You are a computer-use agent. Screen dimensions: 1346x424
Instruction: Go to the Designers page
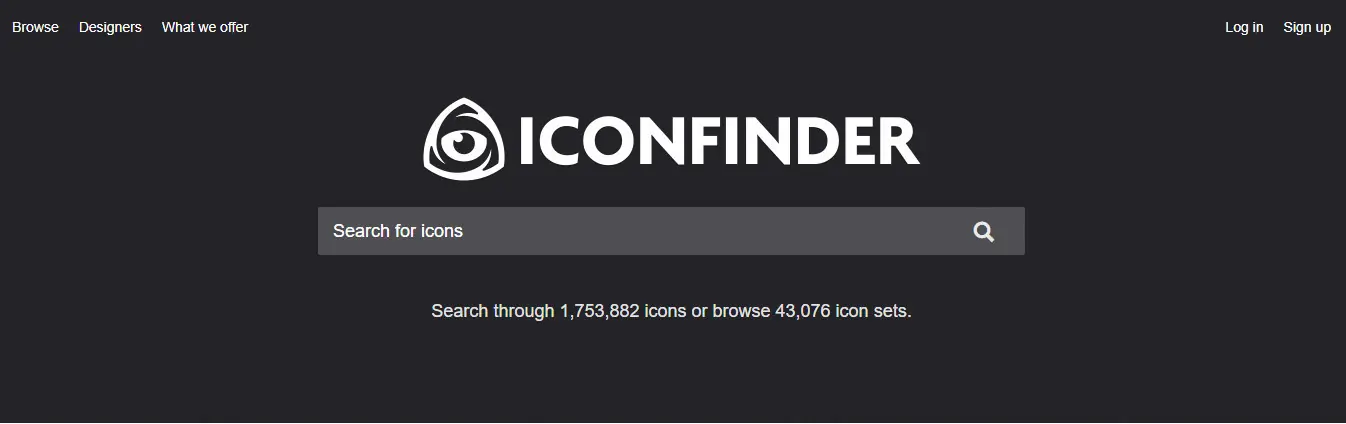(x=110, y=27)
